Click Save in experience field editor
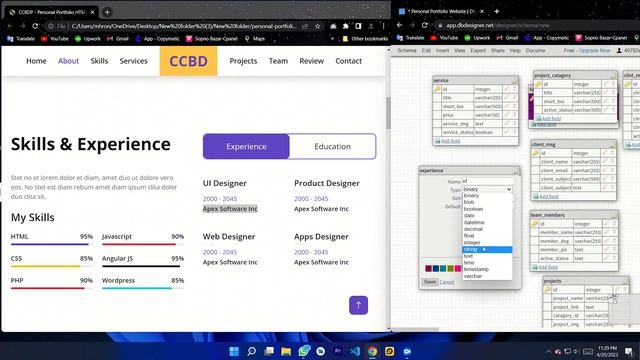This screenshot has height=360, width=640. click(x=430, y=282)
